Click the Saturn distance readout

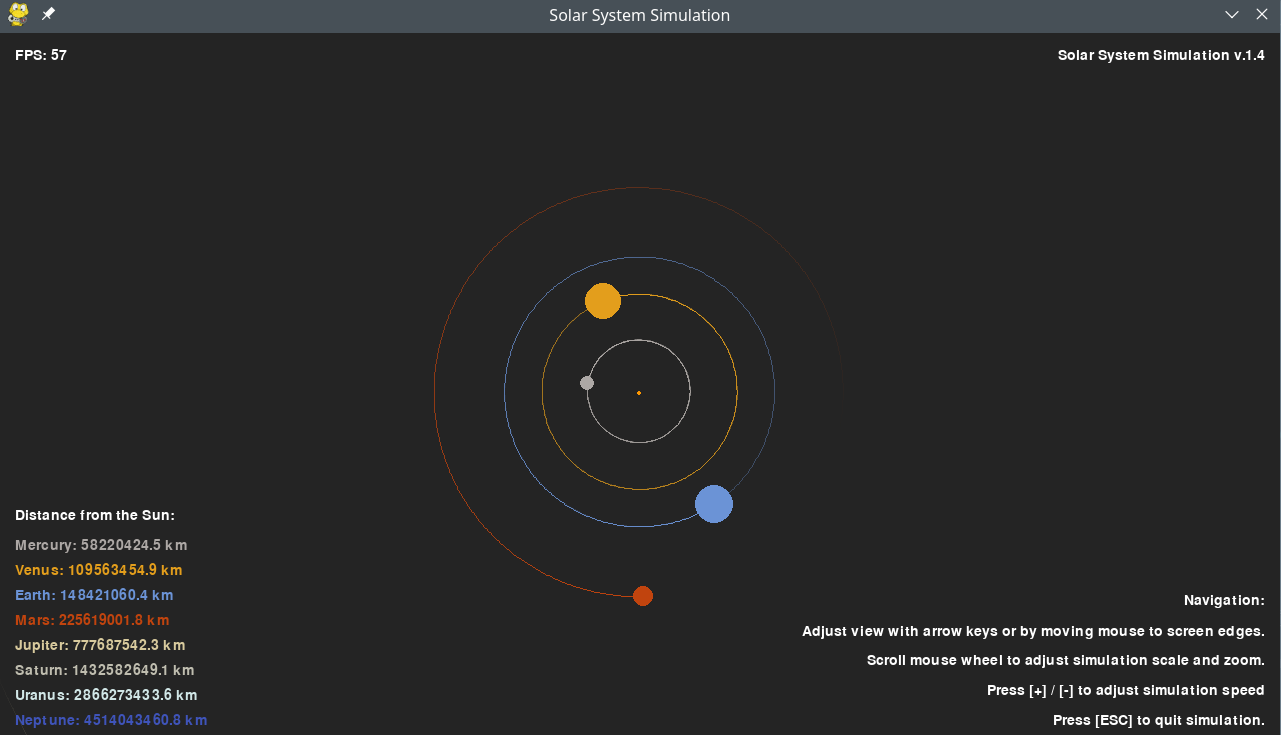[105, 670]
